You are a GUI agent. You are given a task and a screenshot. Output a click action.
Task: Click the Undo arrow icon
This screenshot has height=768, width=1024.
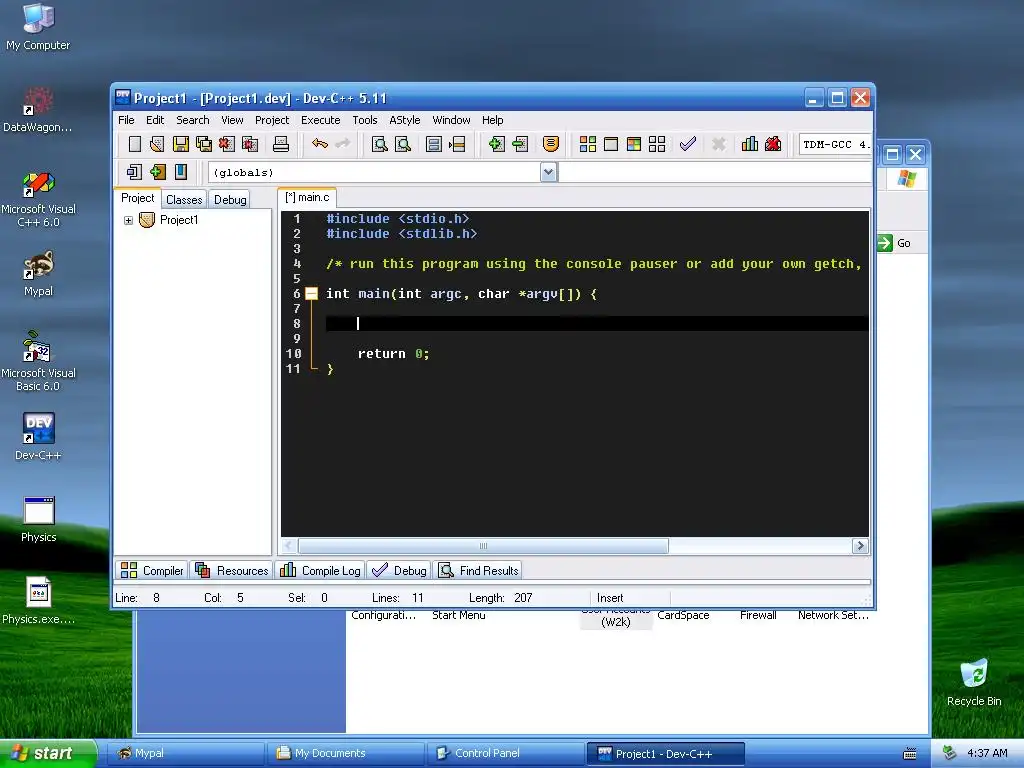click(319, 144)
